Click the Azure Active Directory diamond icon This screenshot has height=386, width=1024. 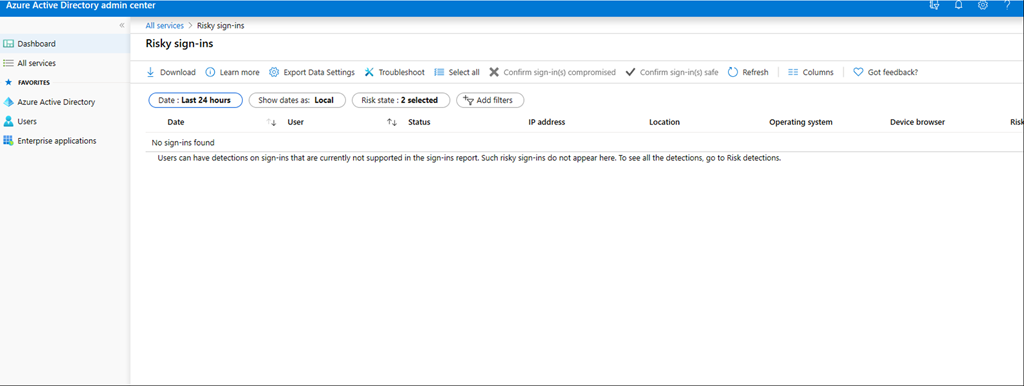click(x=8, y=102)
